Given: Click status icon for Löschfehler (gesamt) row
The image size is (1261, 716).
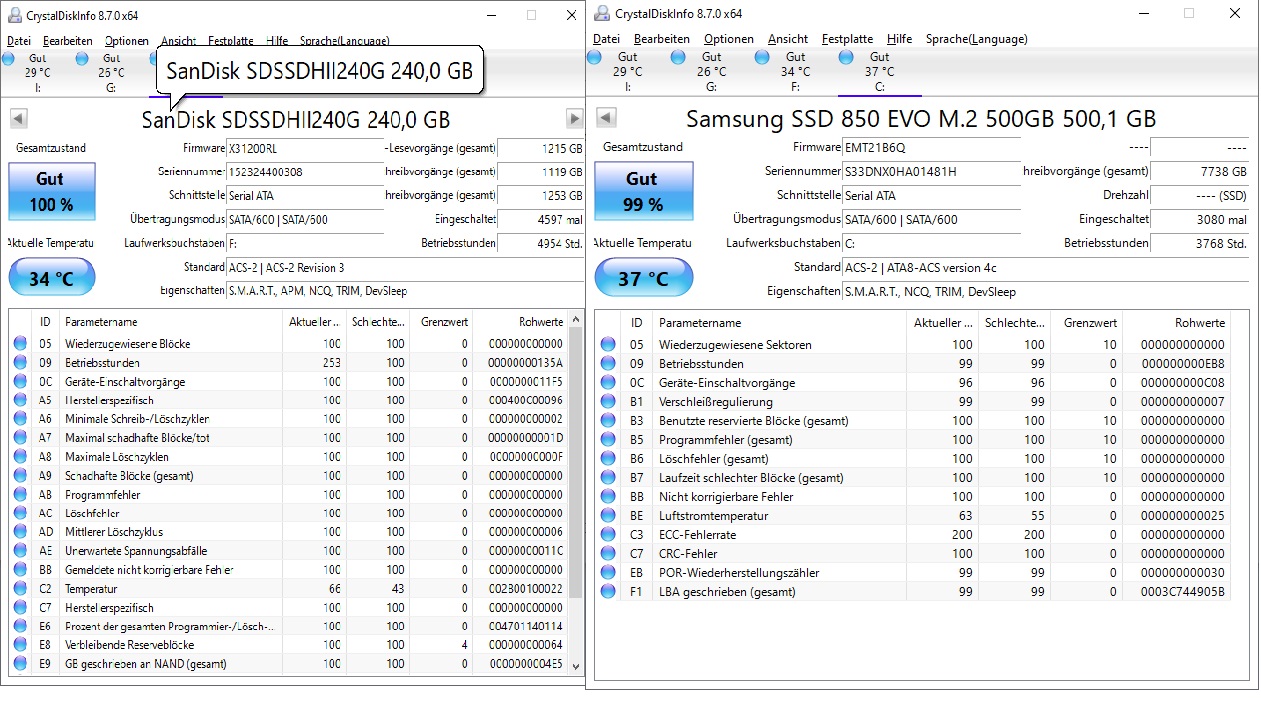Looking at the screenshot, I should coord(608,459).
